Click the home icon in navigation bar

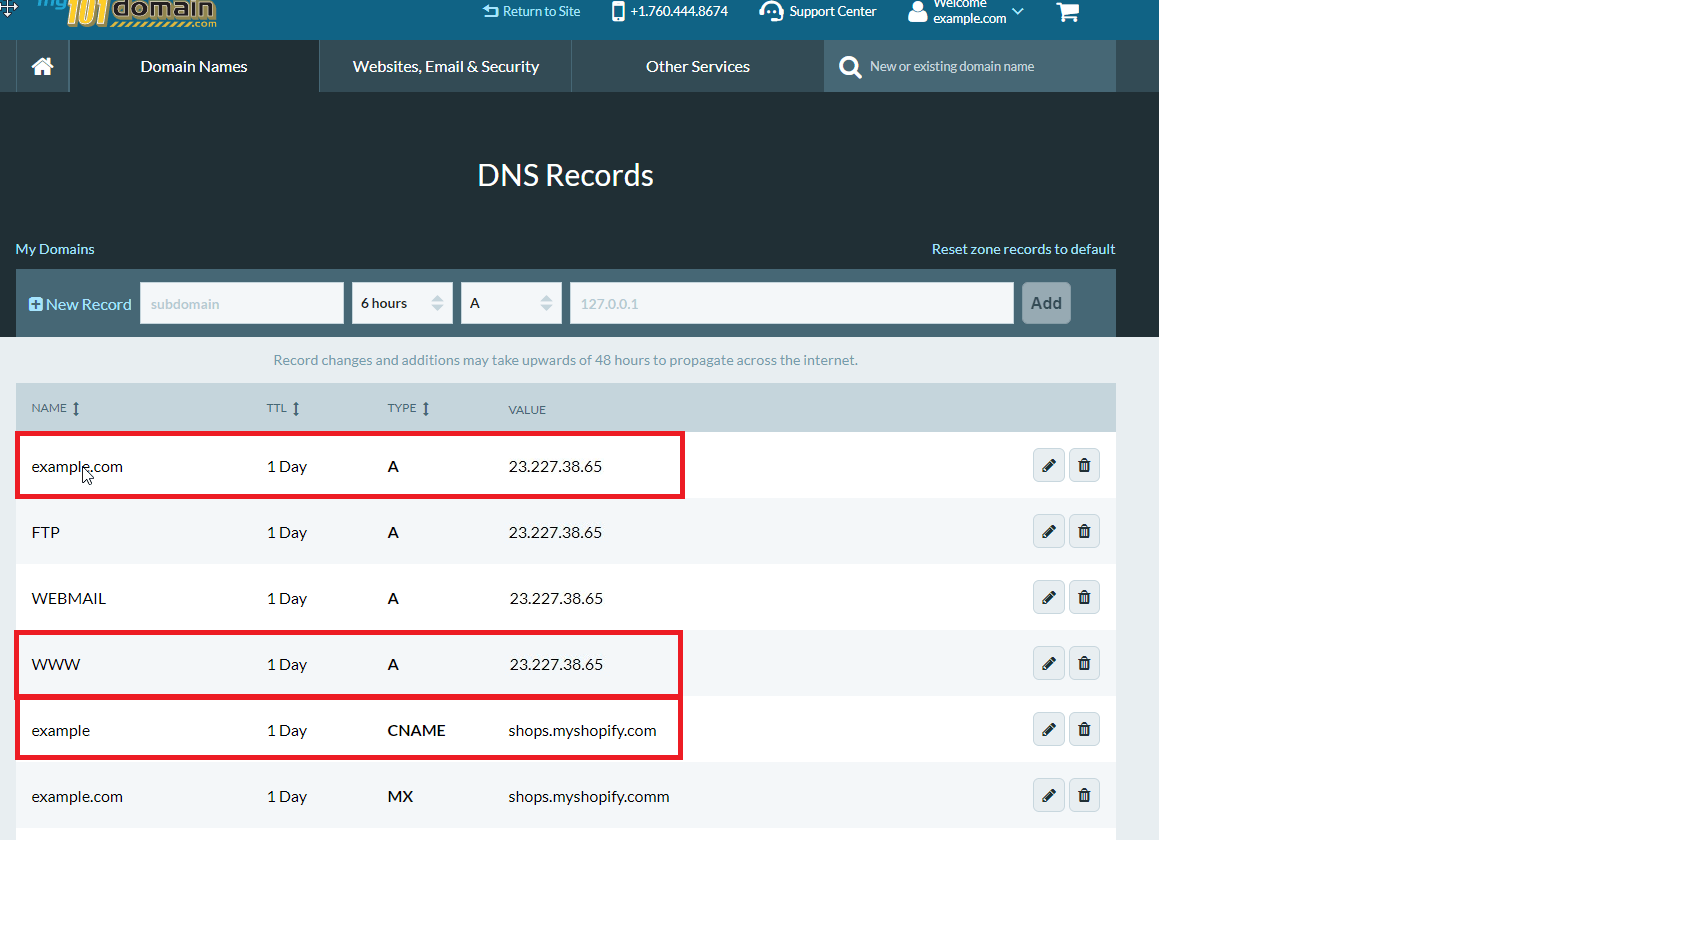pyautogui.click(x=42, y=67)
